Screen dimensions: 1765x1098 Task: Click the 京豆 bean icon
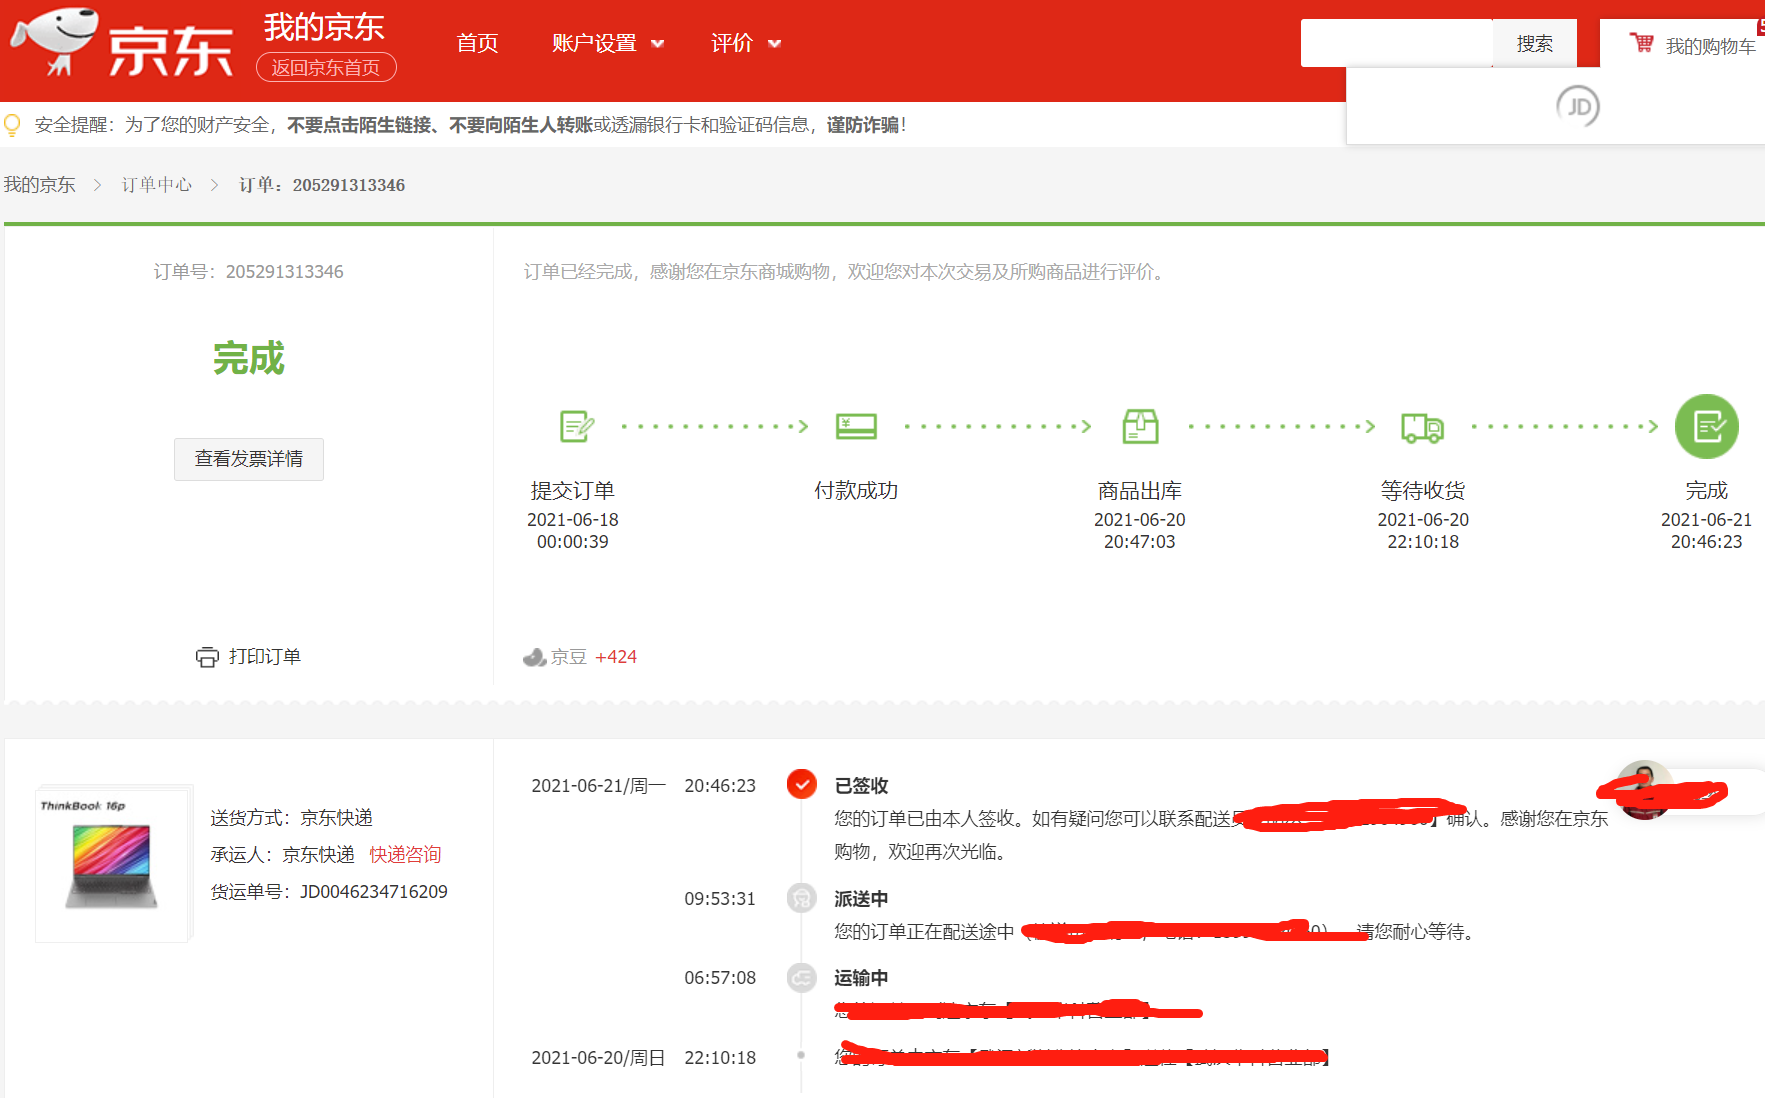534,657
